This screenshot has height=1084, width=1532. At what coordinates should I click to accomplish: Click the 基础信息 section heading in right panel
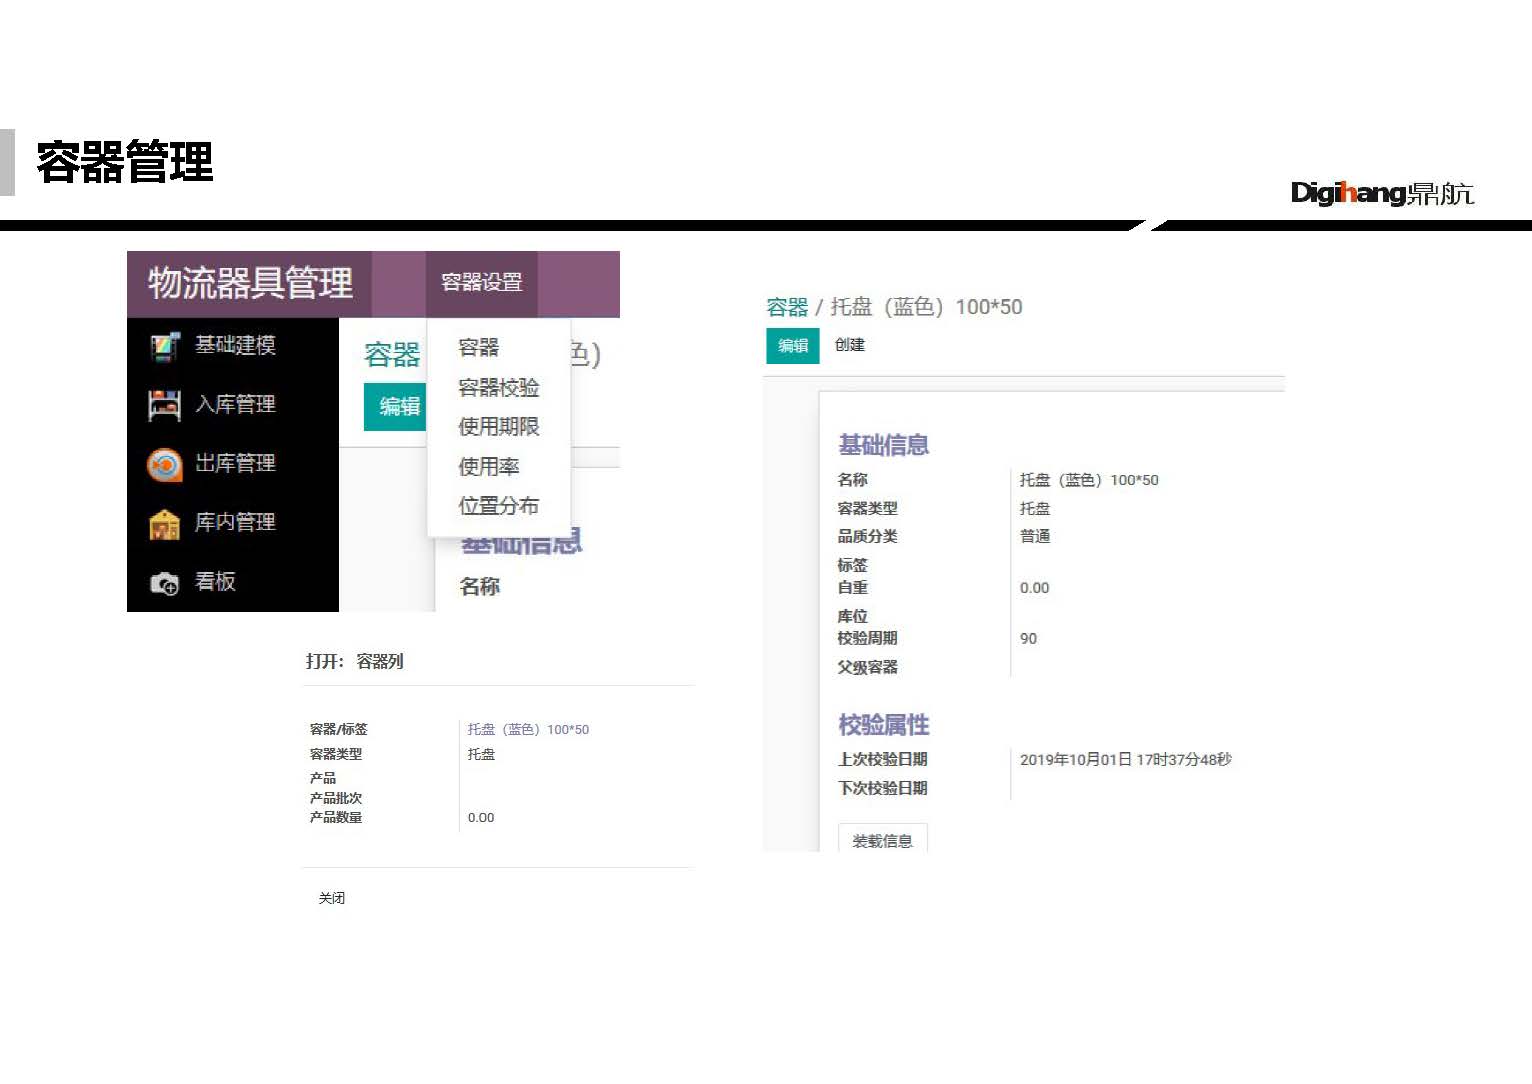tap(883, 445)
